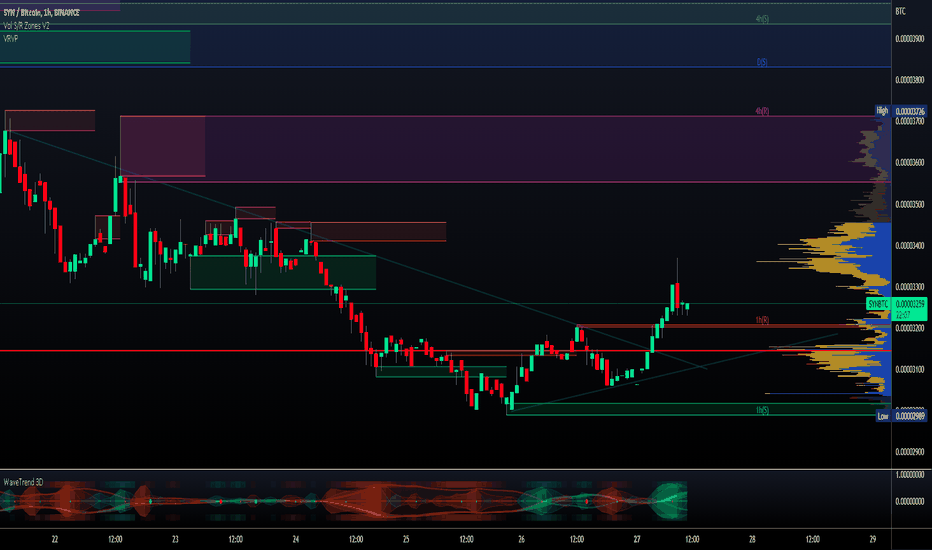
Task: Click date 26 on the time axis
Action: pos(521,539)
